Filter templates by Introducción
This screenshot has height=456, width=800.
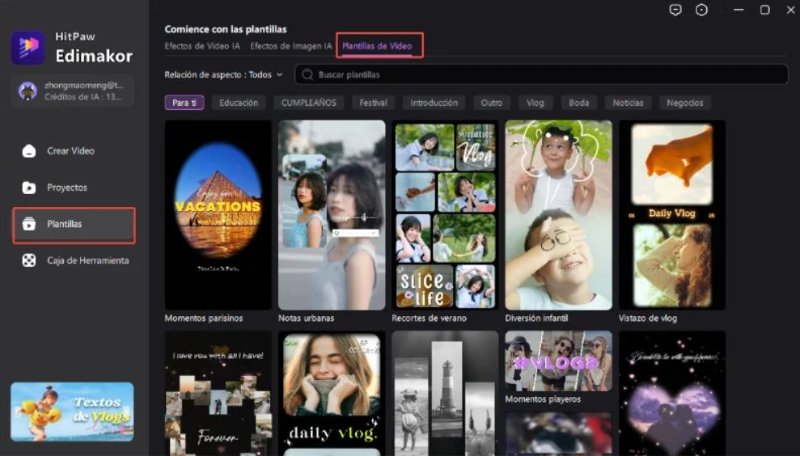click(x=434, y=103)
